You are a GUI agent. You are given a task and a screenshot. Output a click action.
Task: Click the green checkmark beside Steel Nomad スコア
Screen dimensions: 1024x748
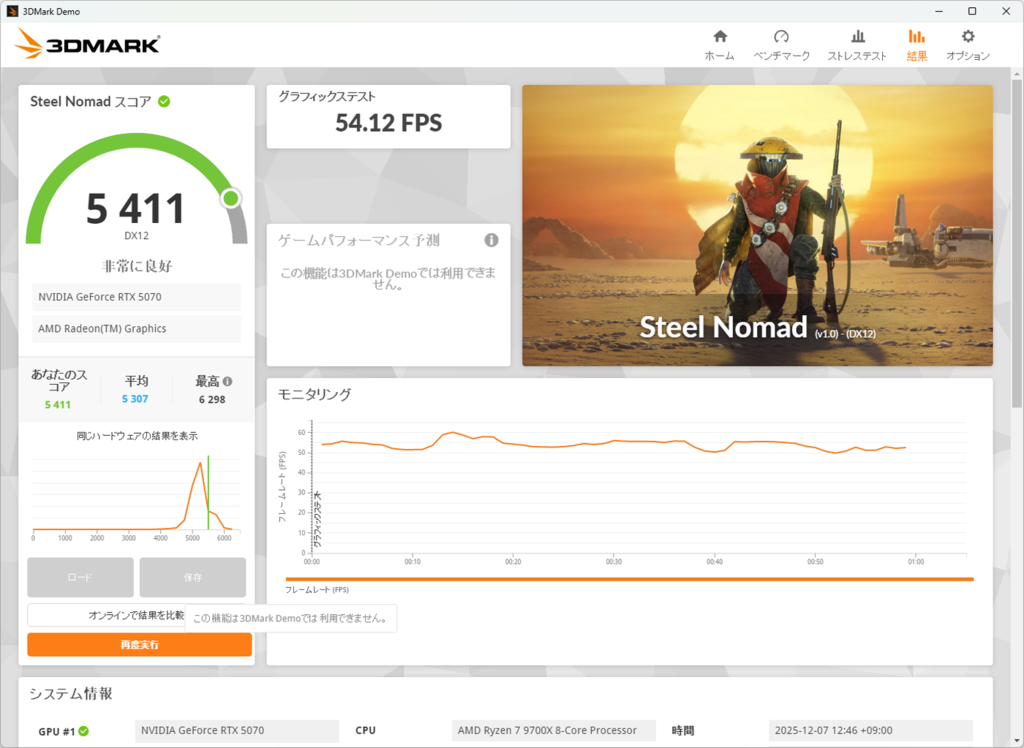tap(164, 101)
